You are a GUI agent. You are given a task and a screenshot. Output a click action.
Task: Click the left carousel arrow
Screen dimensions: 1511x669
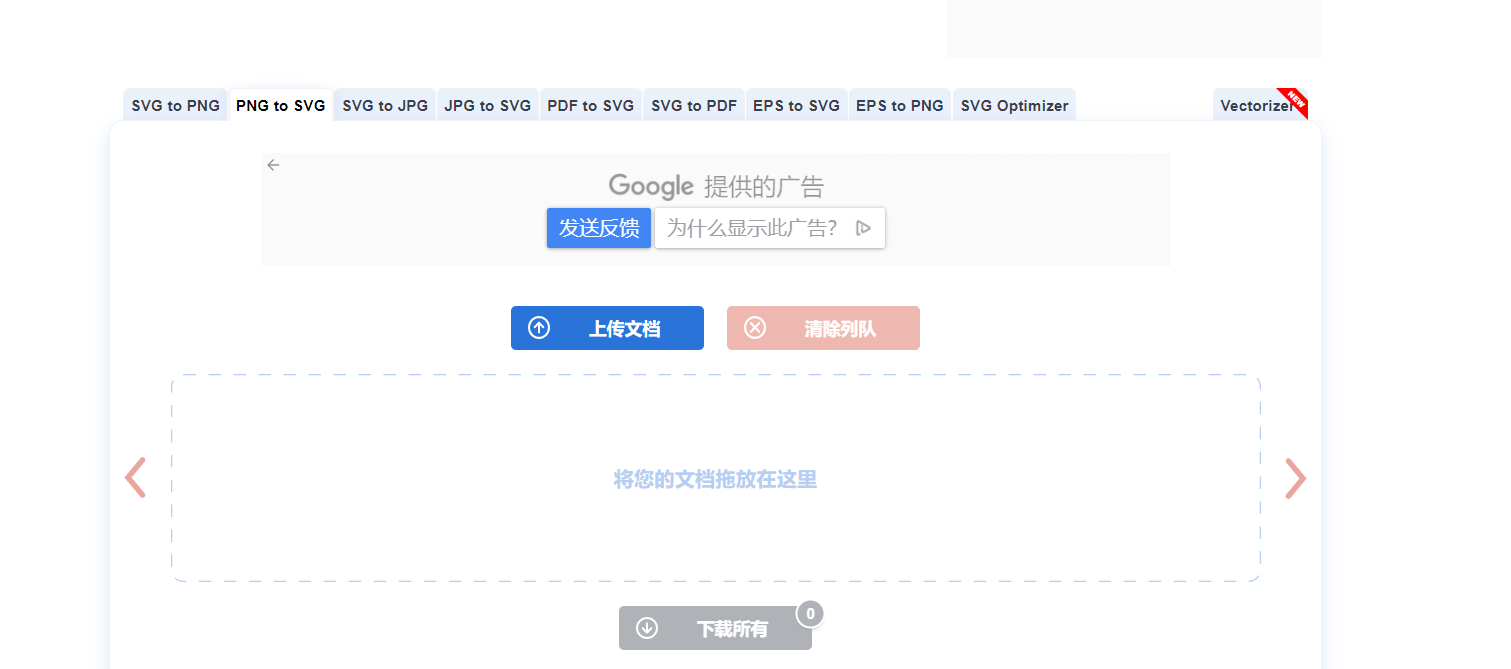(x=136, y=478)
